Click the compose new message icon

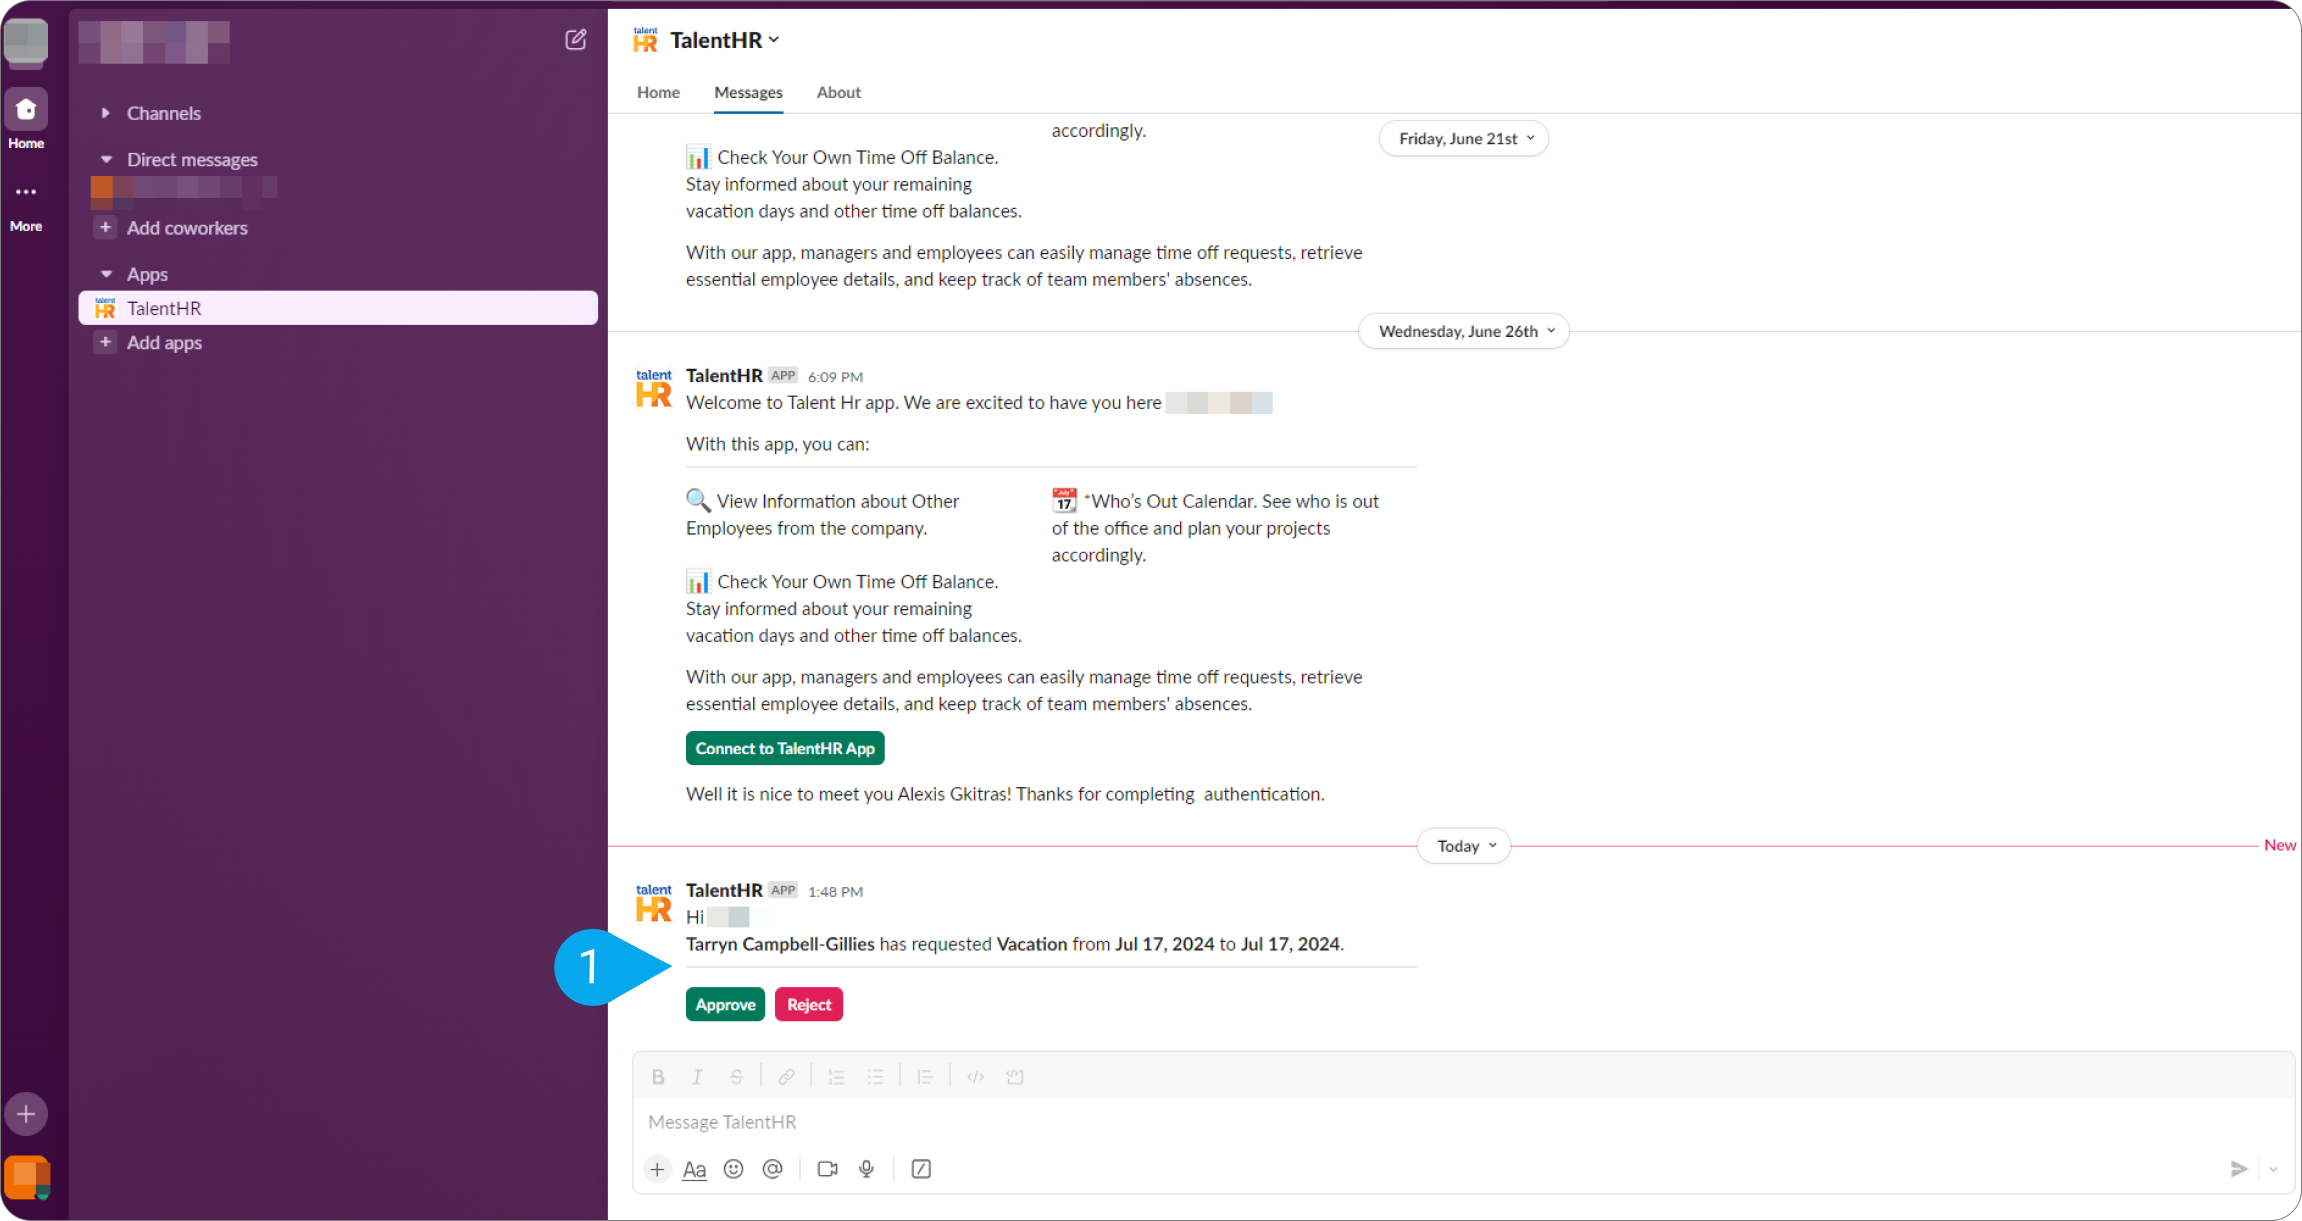[575, 40]
